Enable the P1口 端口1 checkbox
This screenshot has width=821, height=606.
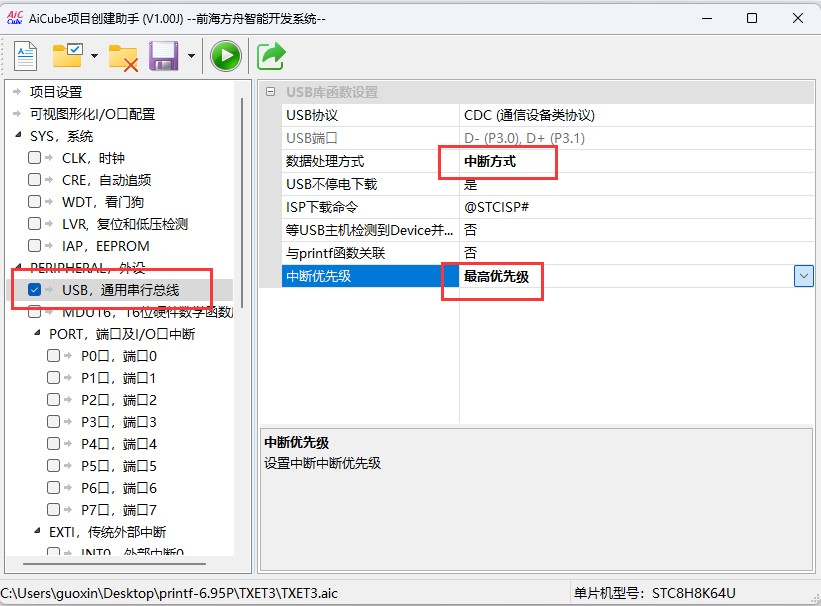(x=53, y=378)
